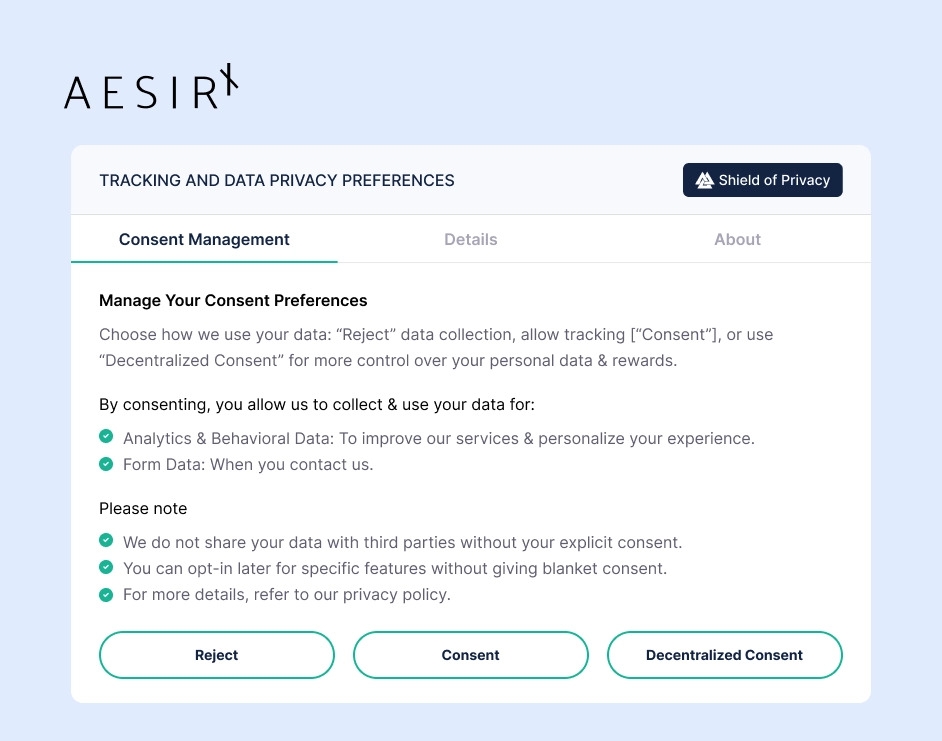Click the Manage Your Consent Preferences heading

[232, 300]
